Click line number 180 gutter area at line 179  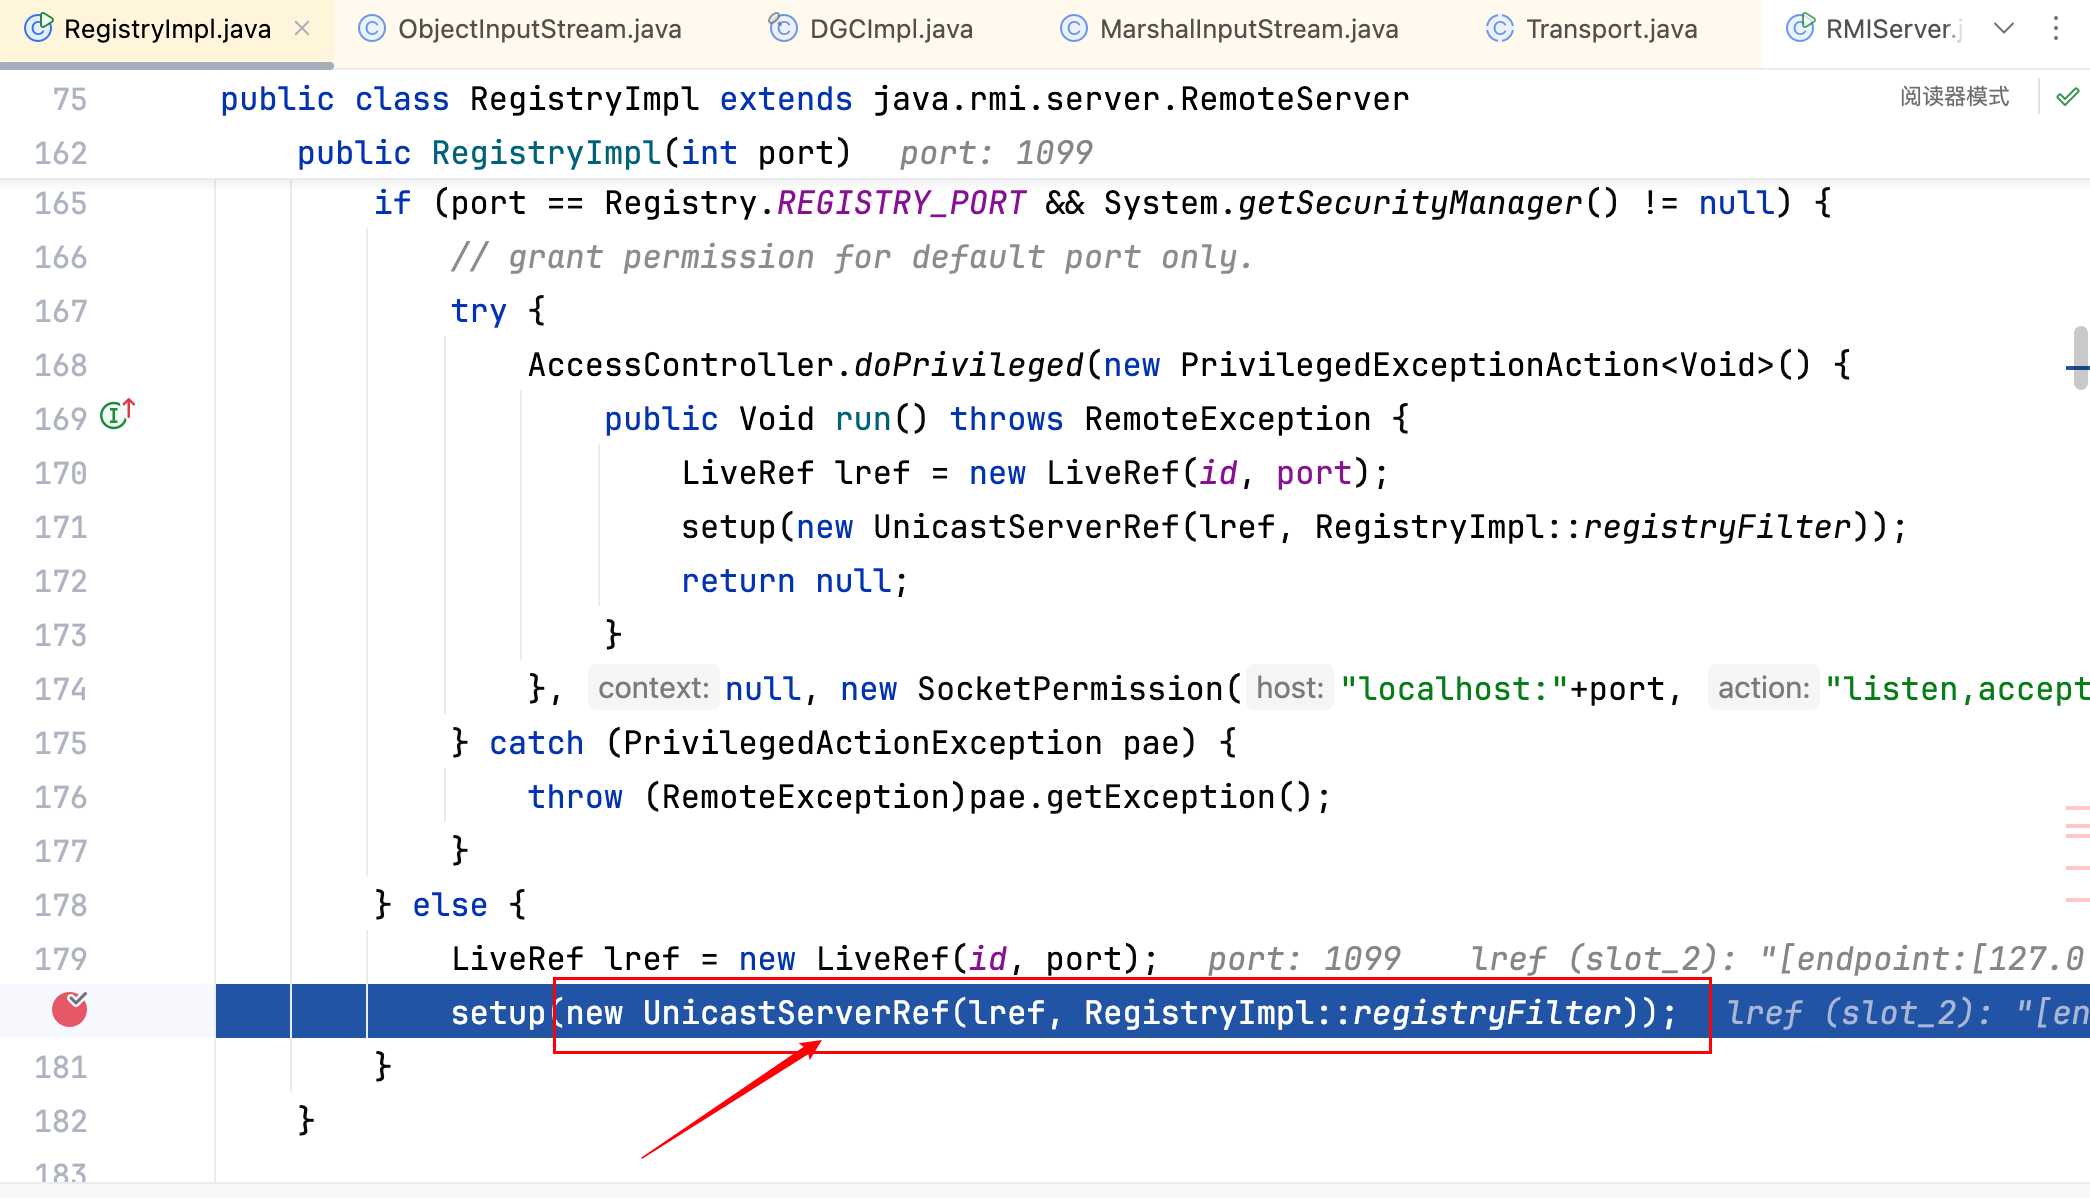(x=61, y=959)
